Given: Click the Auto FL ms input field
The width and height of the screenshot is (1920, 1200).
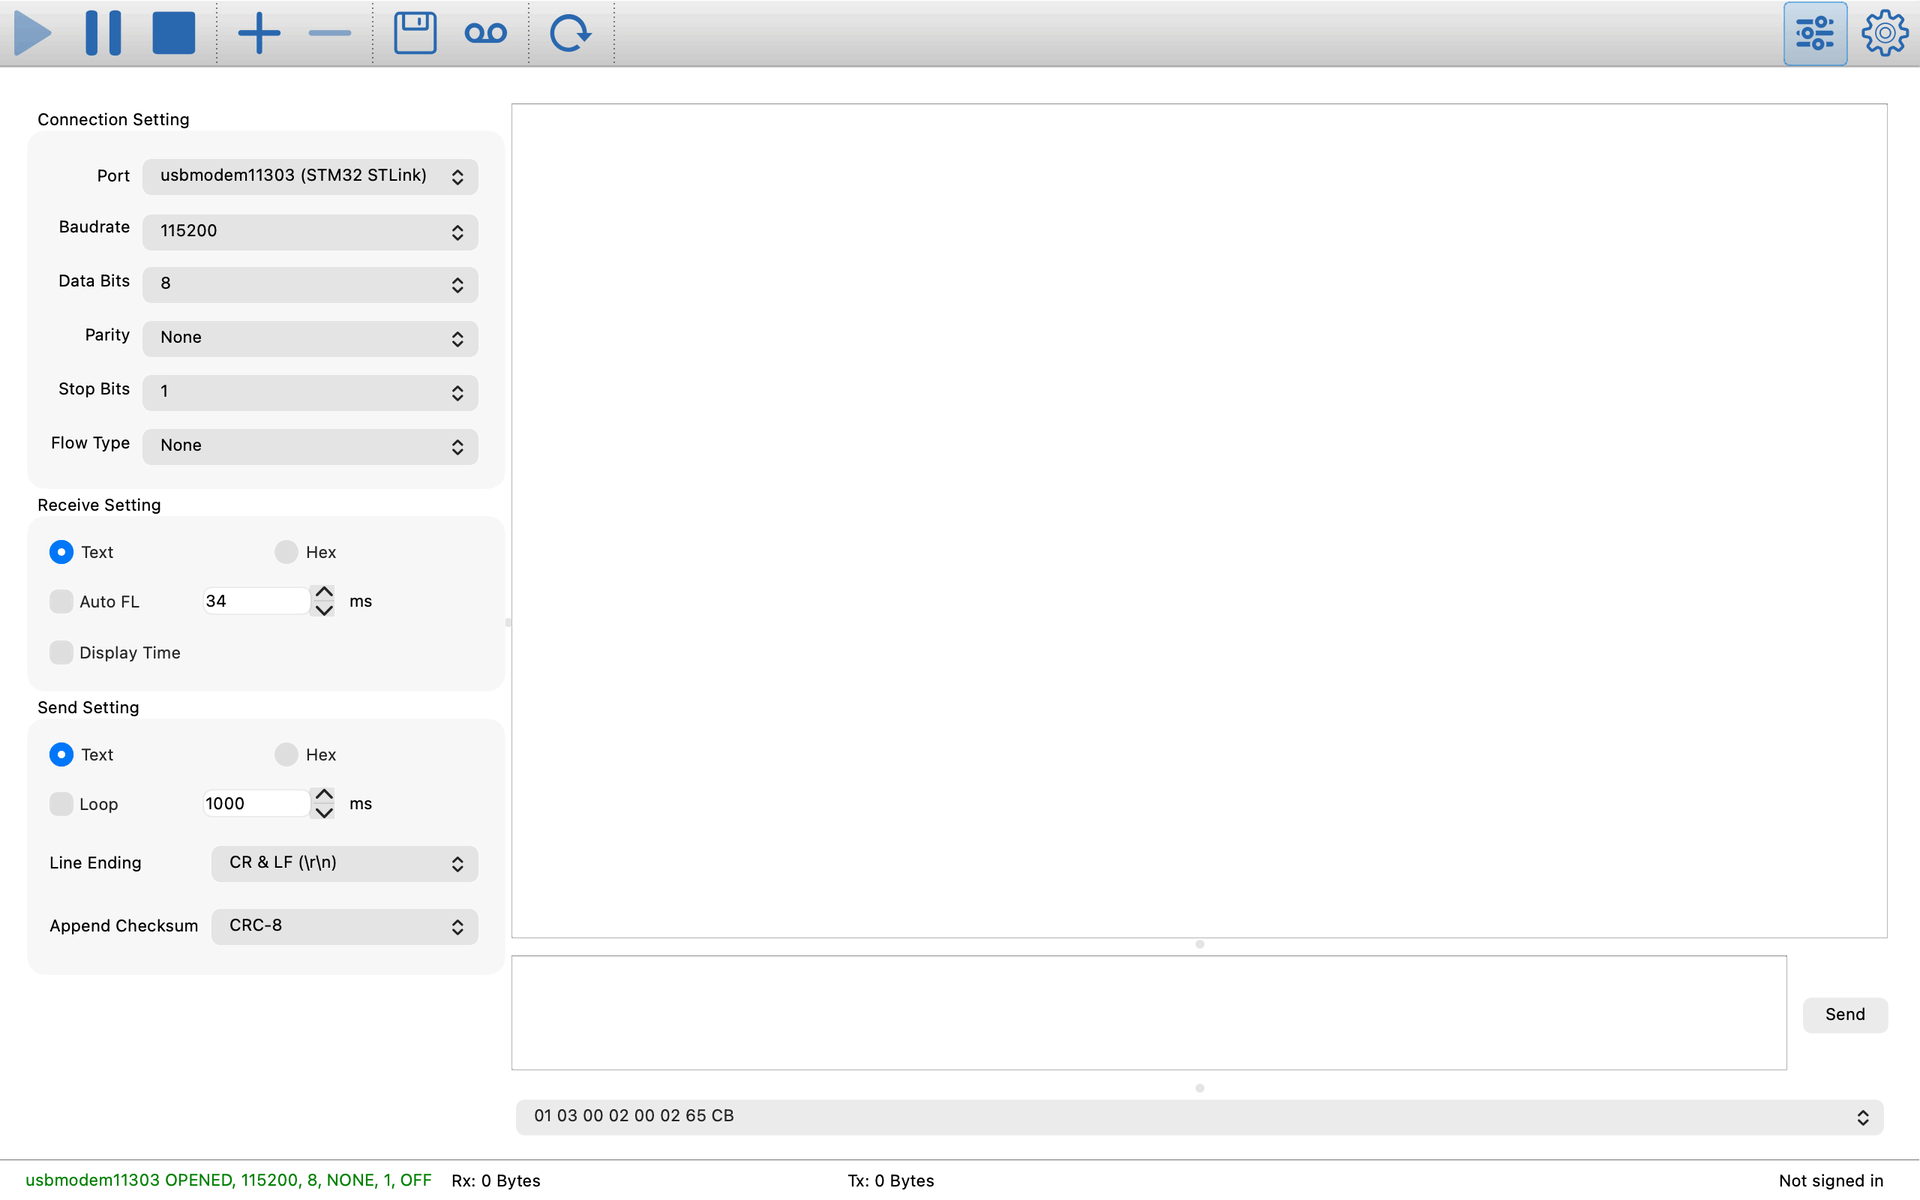Looking at the screenshot, I should coord(257,601).
